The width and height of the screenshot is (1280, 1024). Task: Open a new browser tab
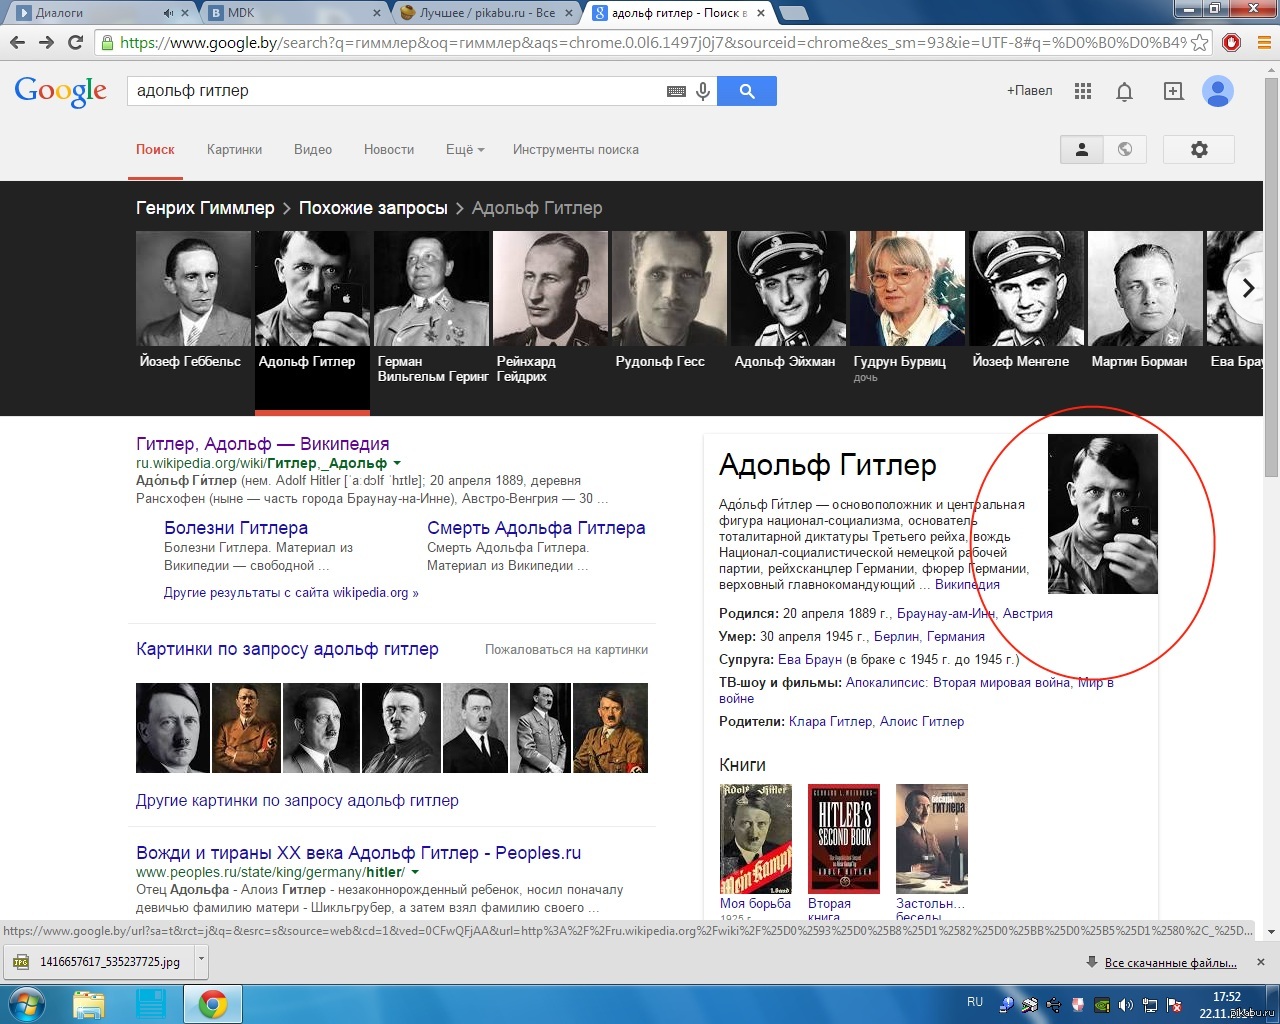pos(793,13)
